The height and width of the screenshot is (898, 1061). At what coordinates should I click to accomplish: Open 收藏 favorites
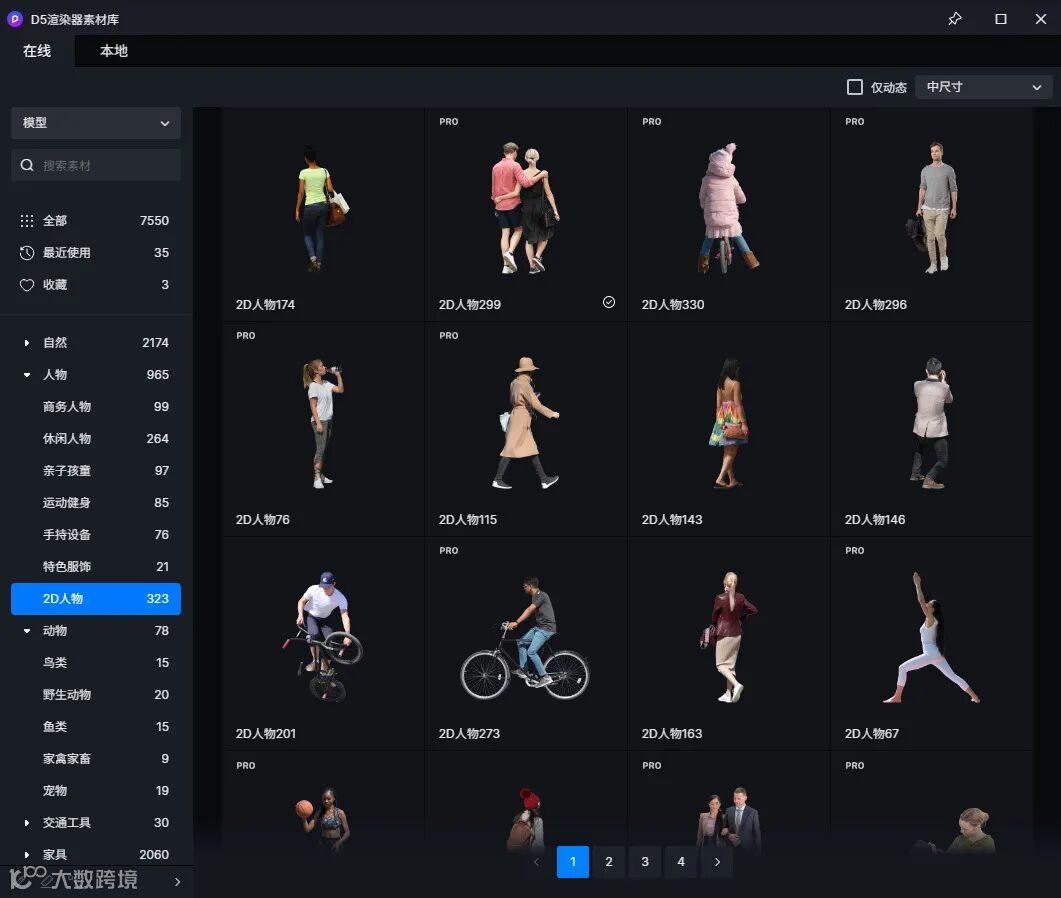pyautogui.click(x=96, y=285)
